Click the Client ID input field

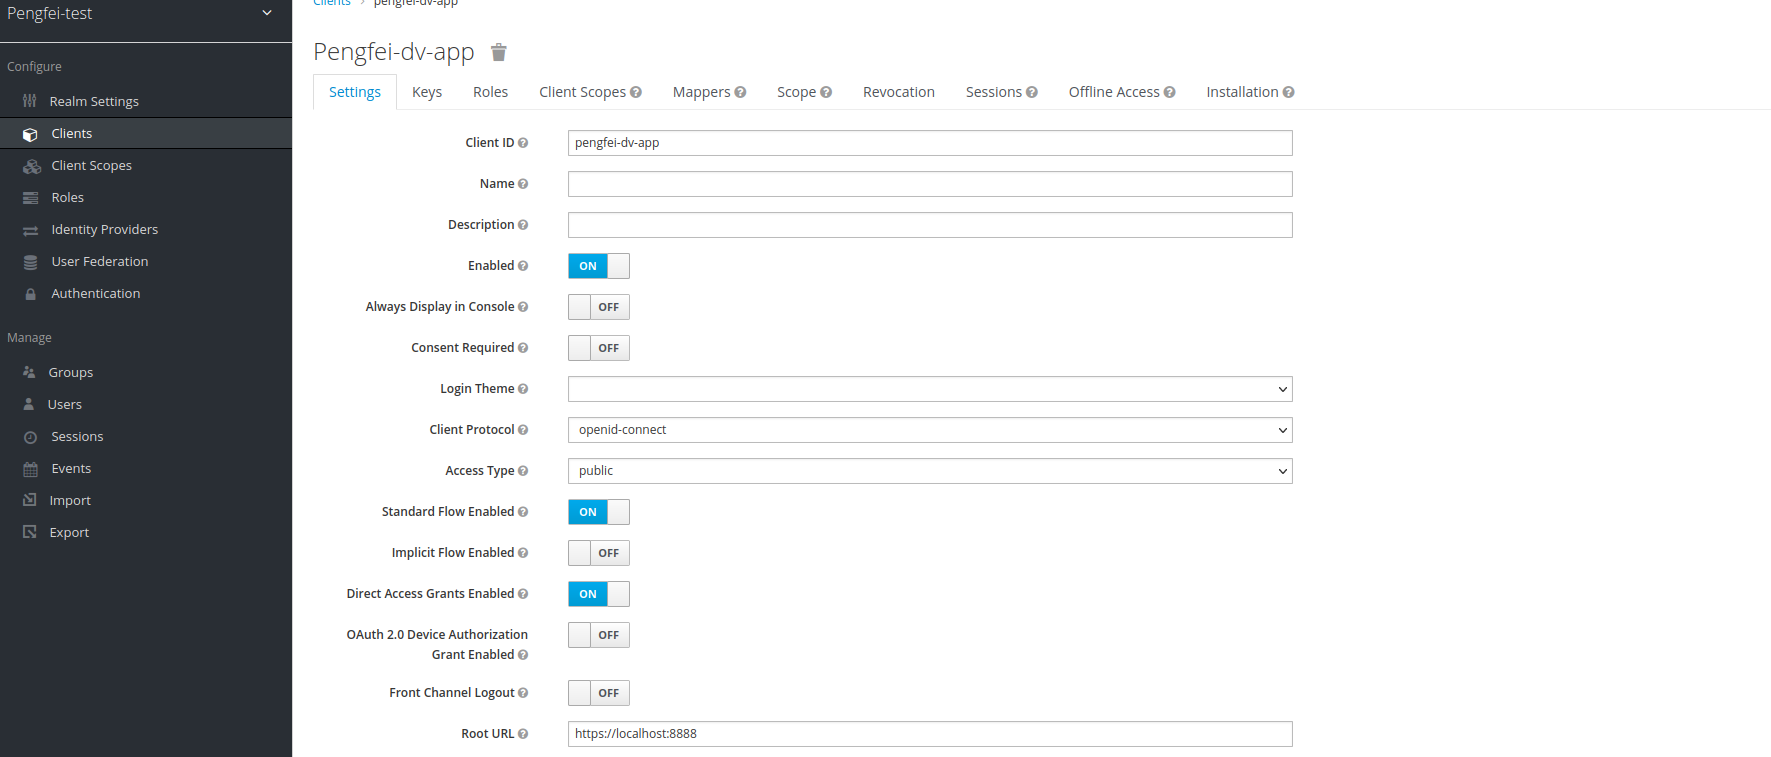click(930, 143)
